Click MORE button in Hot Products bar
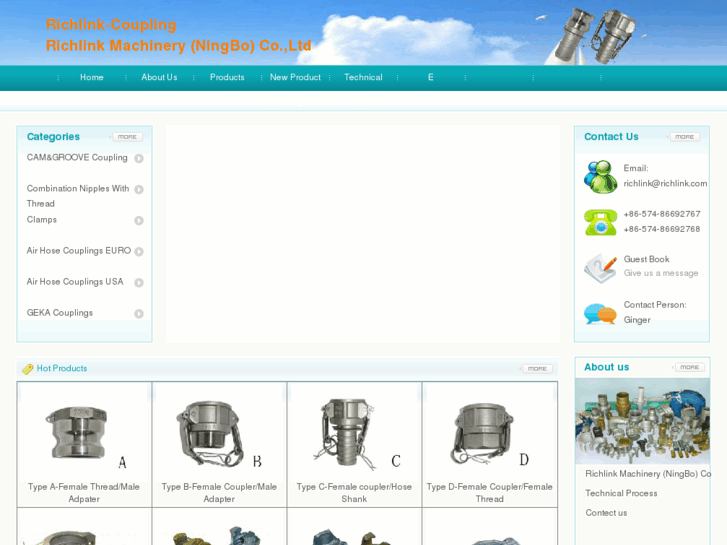Image resolution: width=727 pixels, height=545 pixels. 537,369
